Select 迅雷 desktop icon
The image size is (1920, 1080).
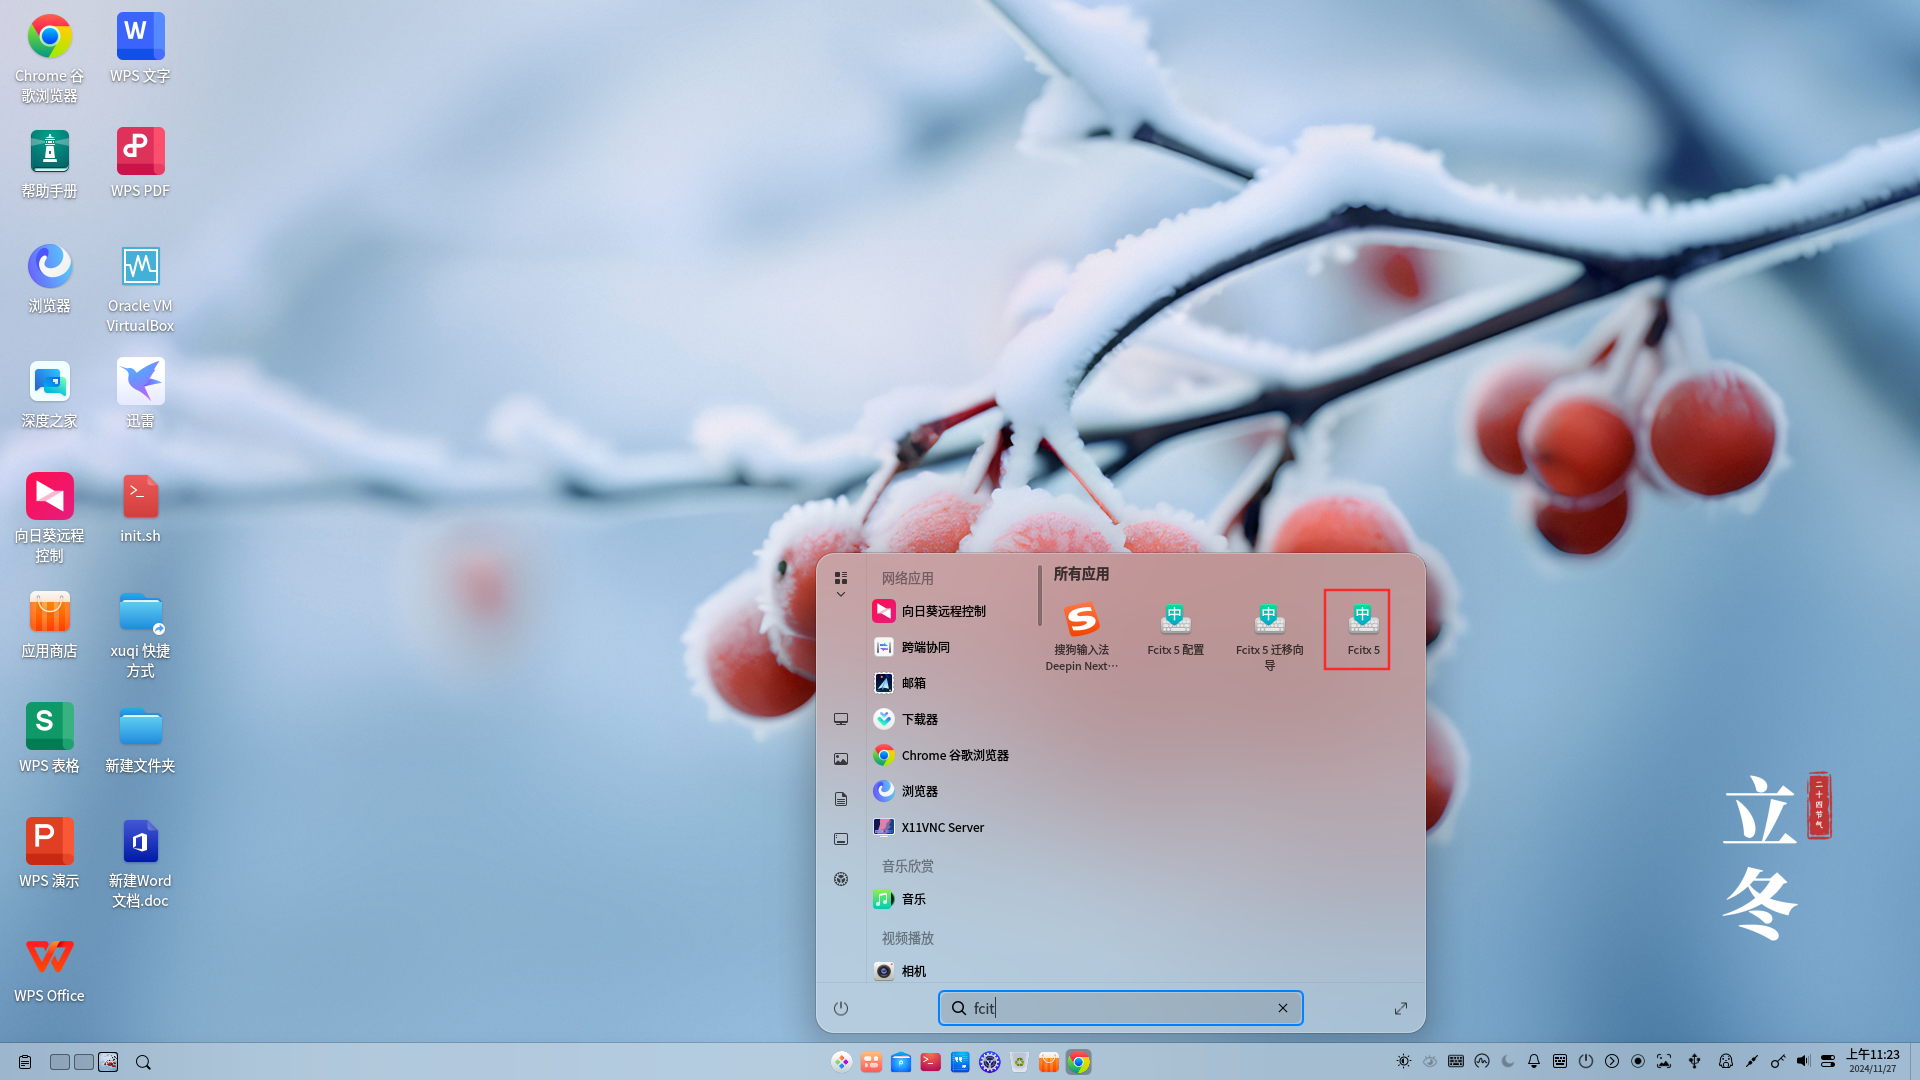[140, 393]
